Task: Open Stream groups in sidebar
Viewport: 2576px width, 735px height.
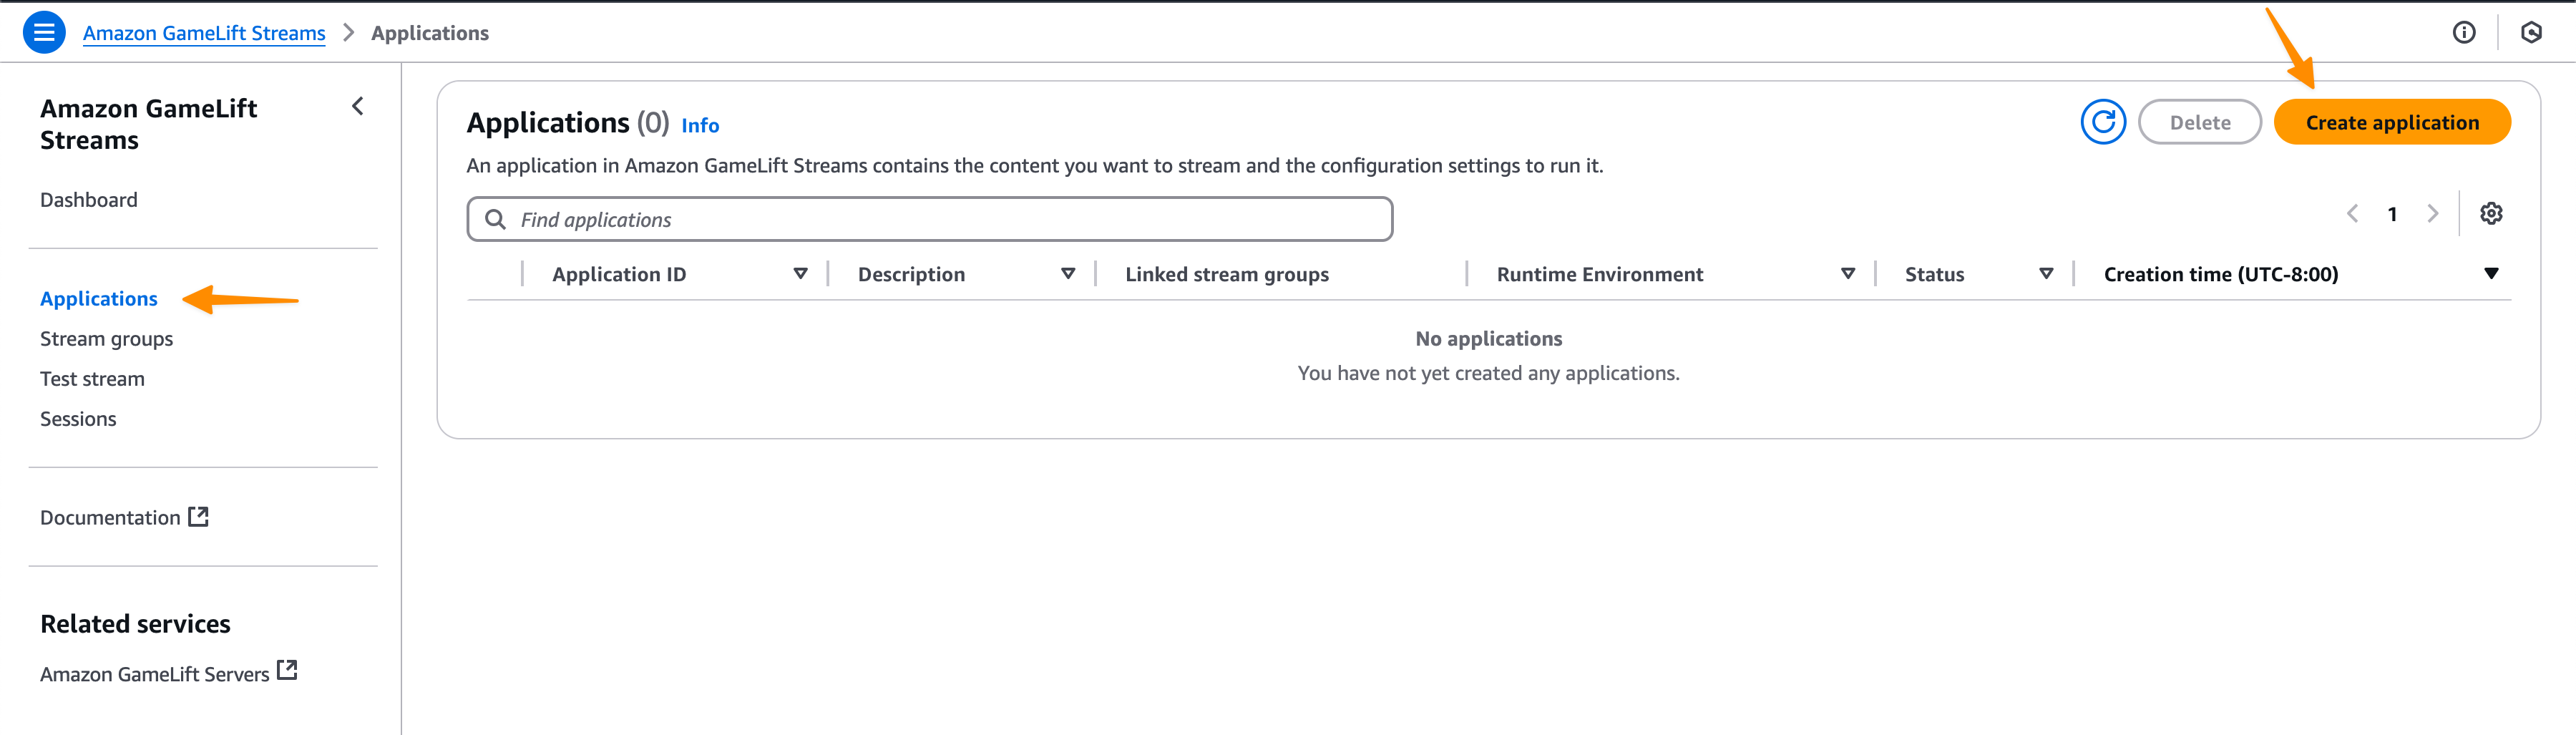Action: (x=106, y=339)
